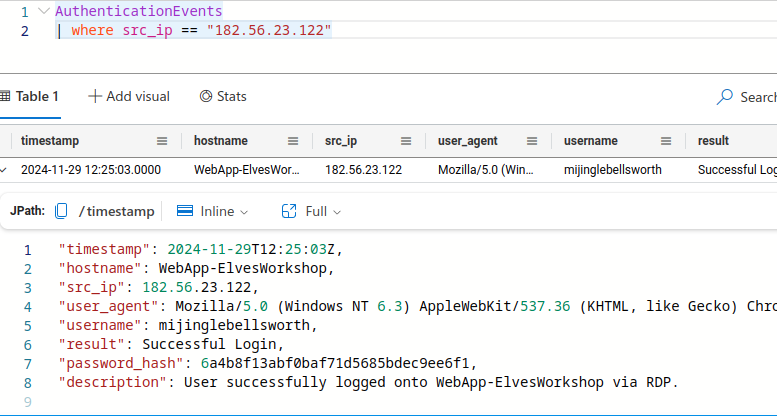Screen dimensions: 777x418
Task: Open the username column menu icon
Action: [x=666, y=141]
